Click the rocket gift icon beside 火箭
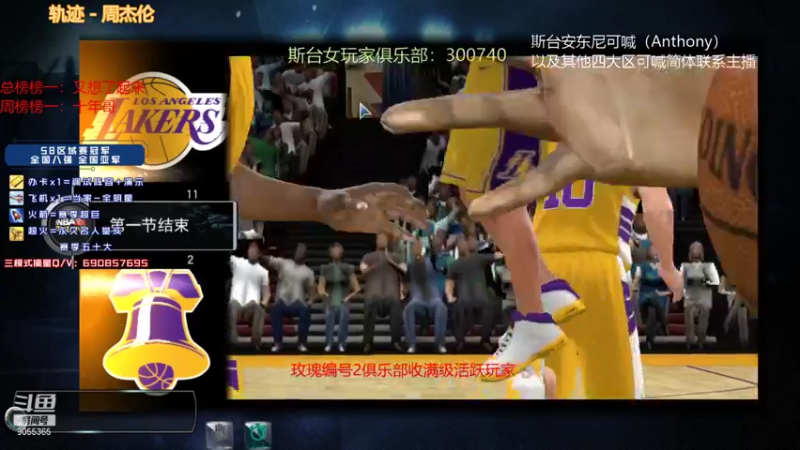 (x=16, y=215)
